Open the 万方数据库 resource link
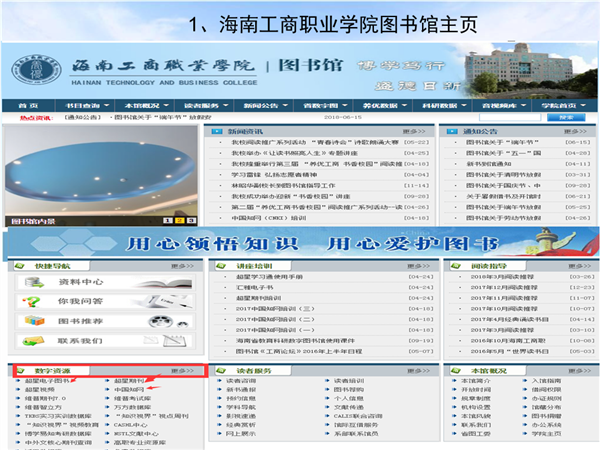Viewport: 600px width, 450px height. pos(132,407)
